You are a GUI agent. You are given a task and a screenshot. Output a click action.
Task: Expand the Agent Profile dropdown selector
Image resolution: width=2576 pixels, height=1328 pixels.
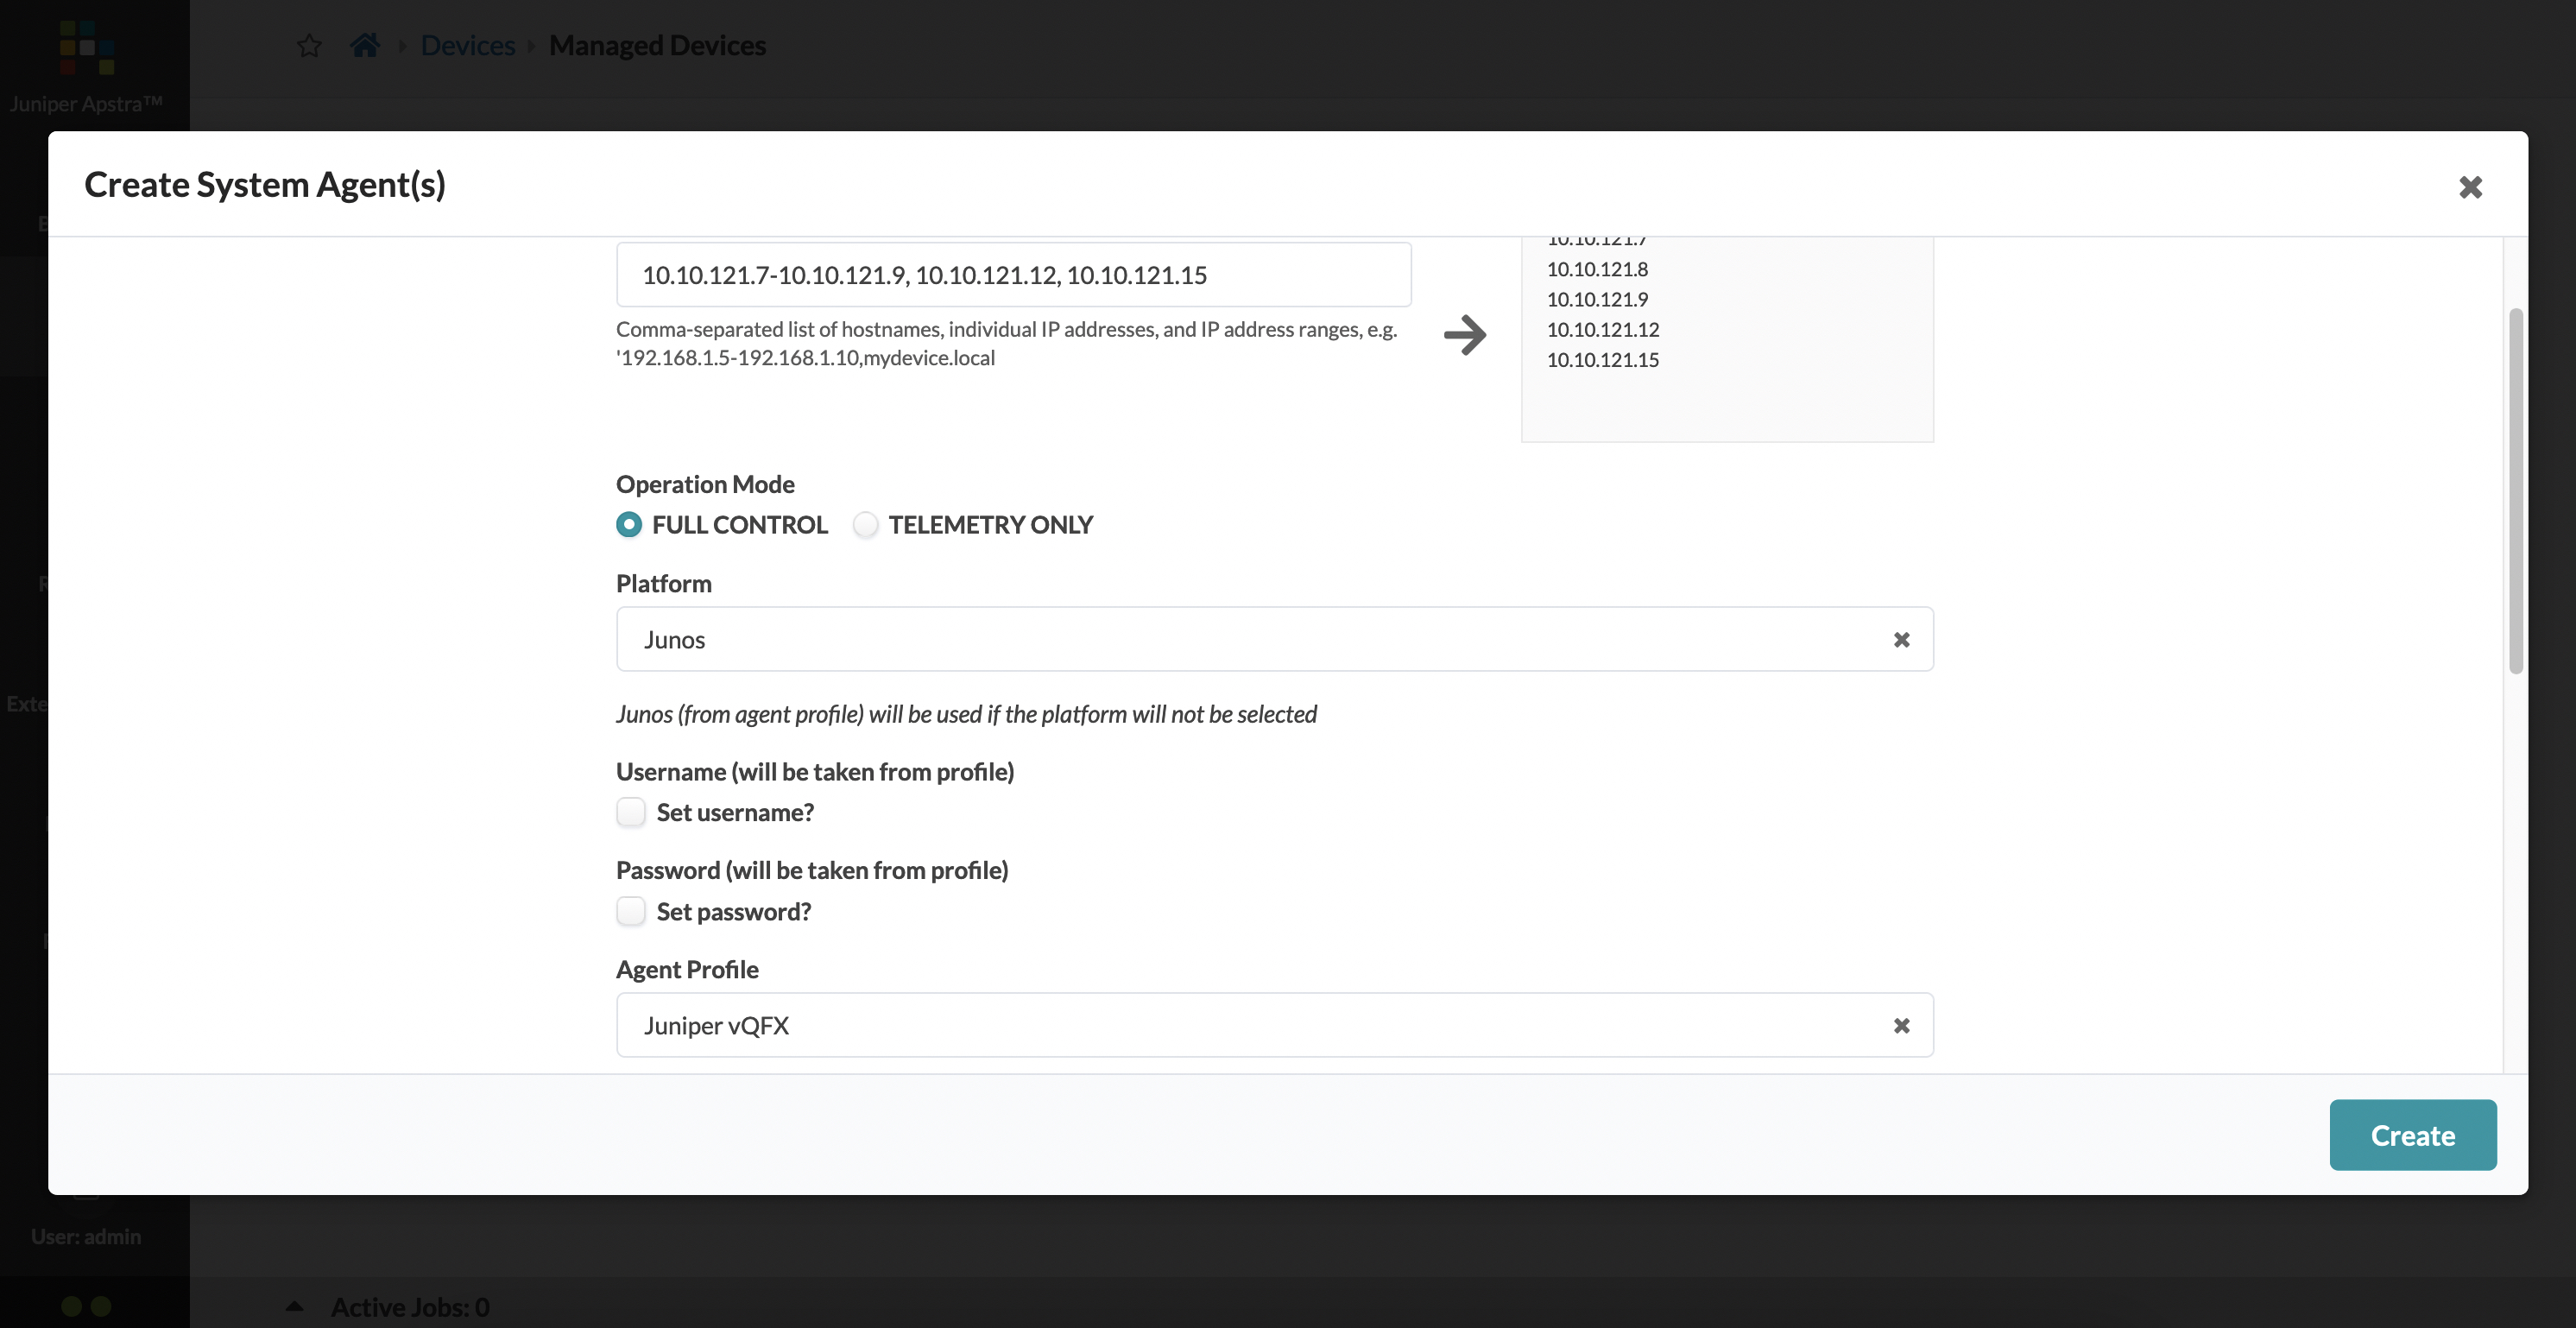point(1274,1023)
